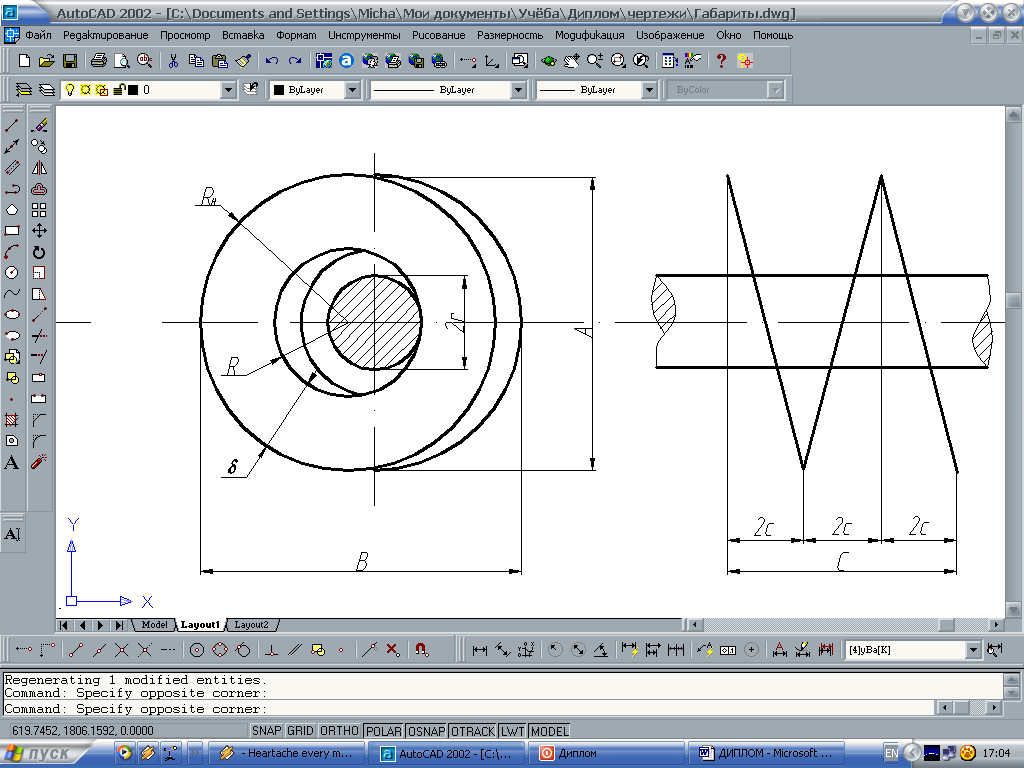
Task: Click the command line input field
Action: click(500, 708)
